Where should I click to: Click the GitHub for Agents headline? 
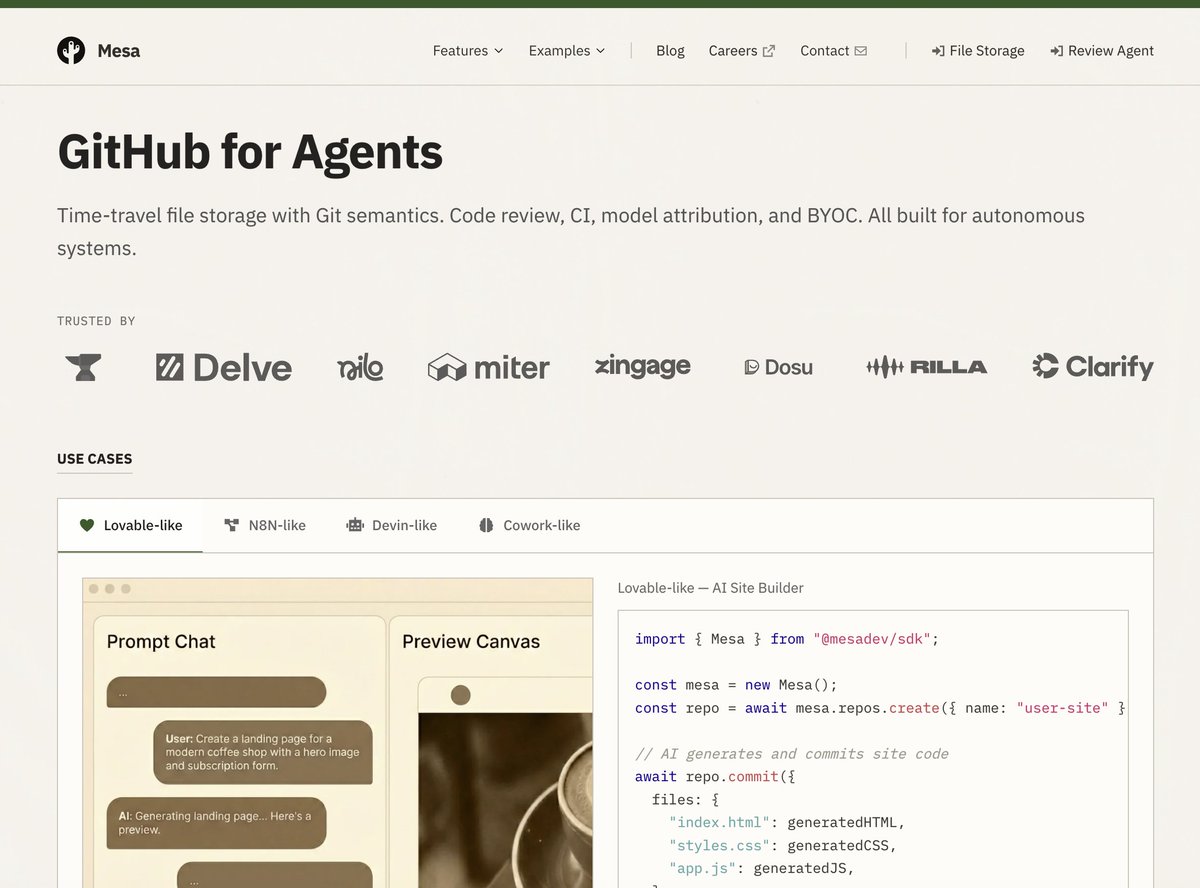pyautogui.click(x=250, y=152)
